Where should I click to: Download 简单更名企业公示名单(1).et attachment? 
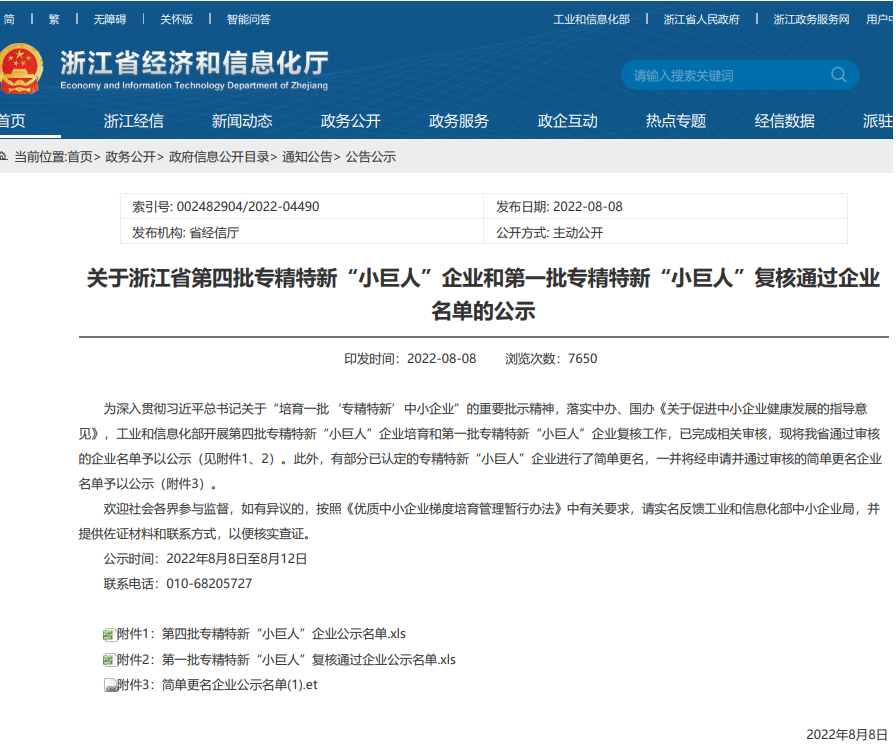239,686
